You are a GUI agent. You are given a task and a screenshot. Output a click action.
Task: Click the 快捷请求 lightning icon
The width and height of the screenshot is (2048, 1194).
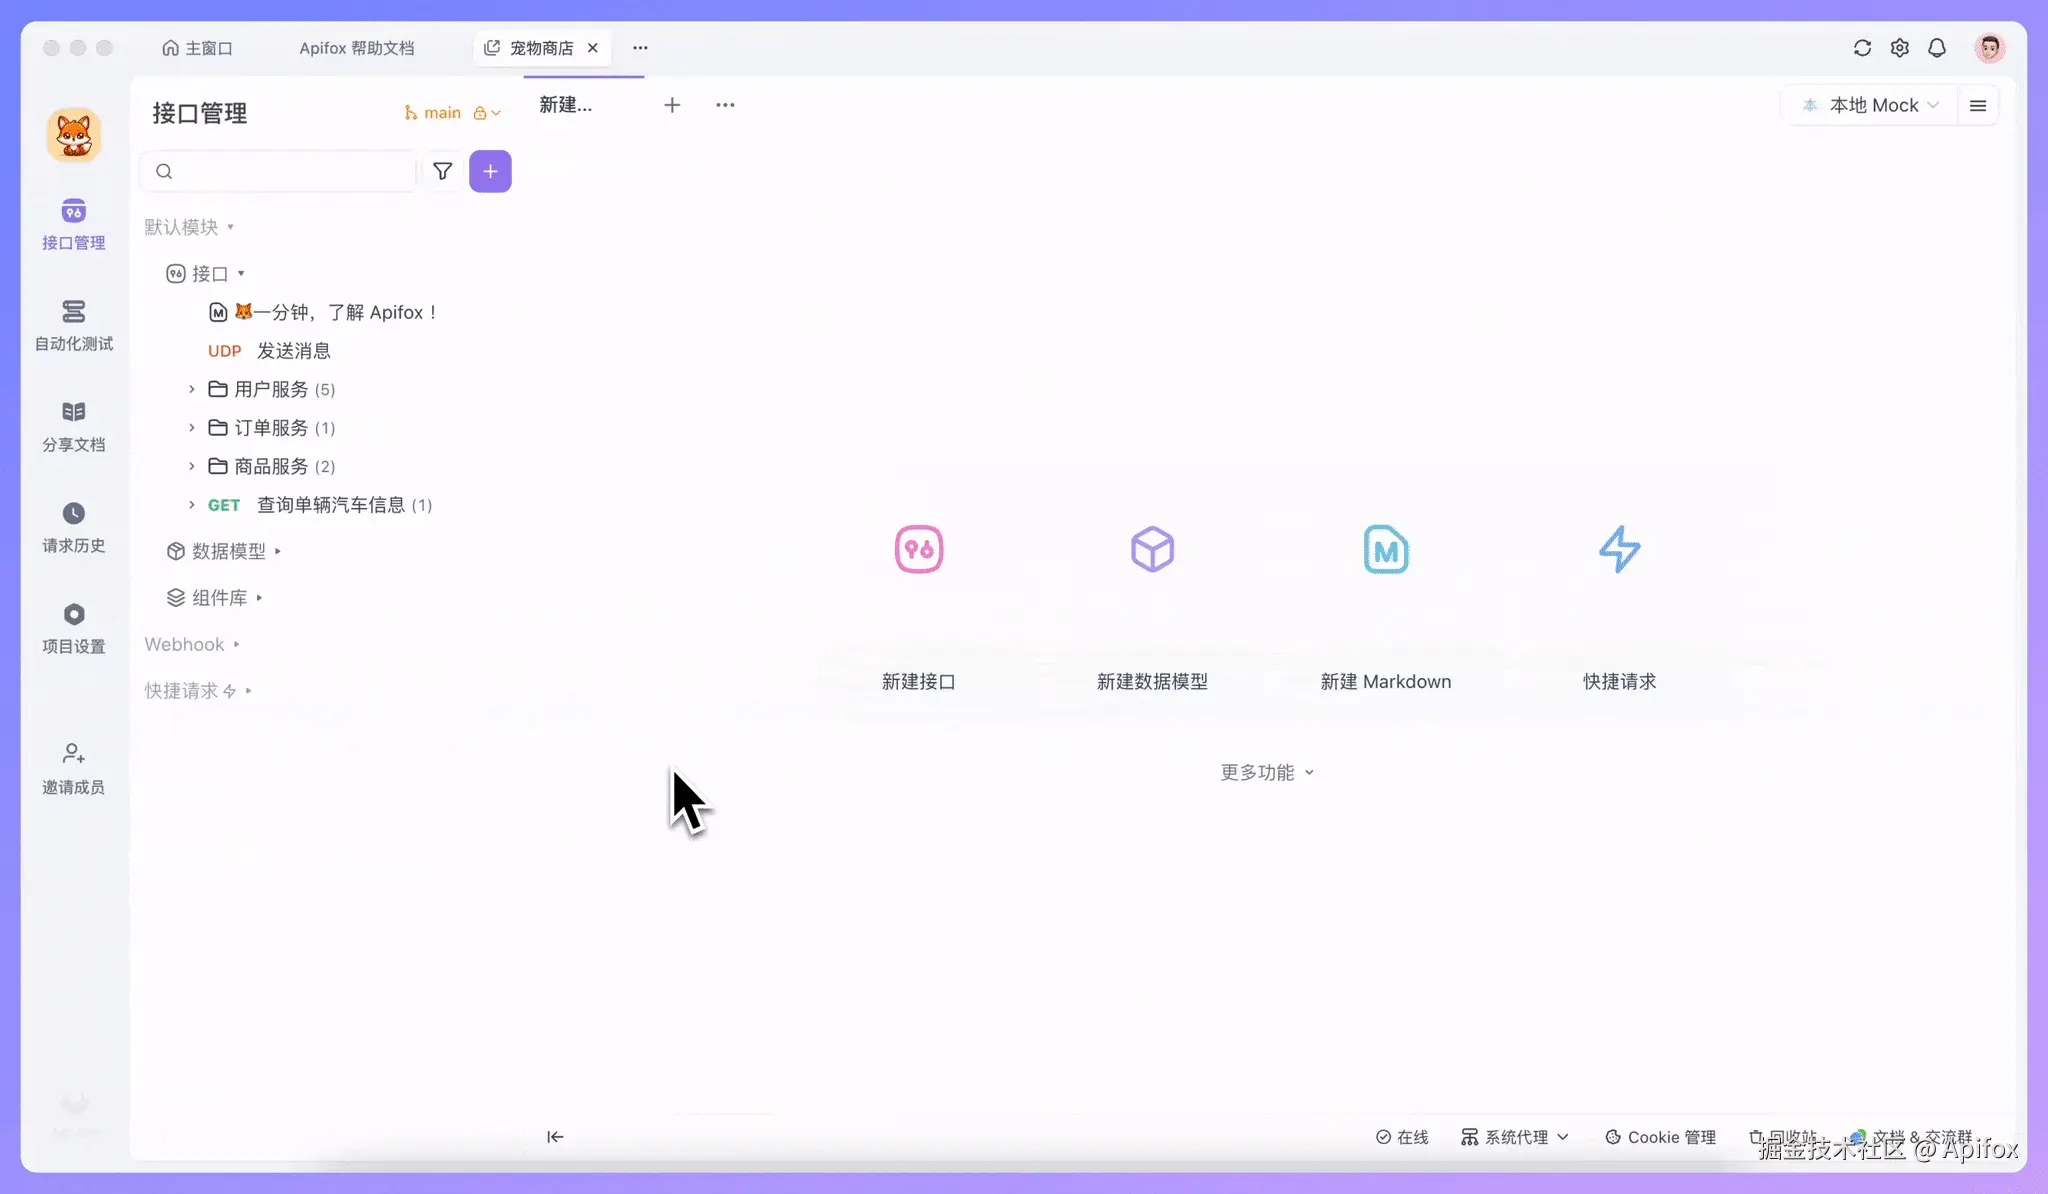1619,549
